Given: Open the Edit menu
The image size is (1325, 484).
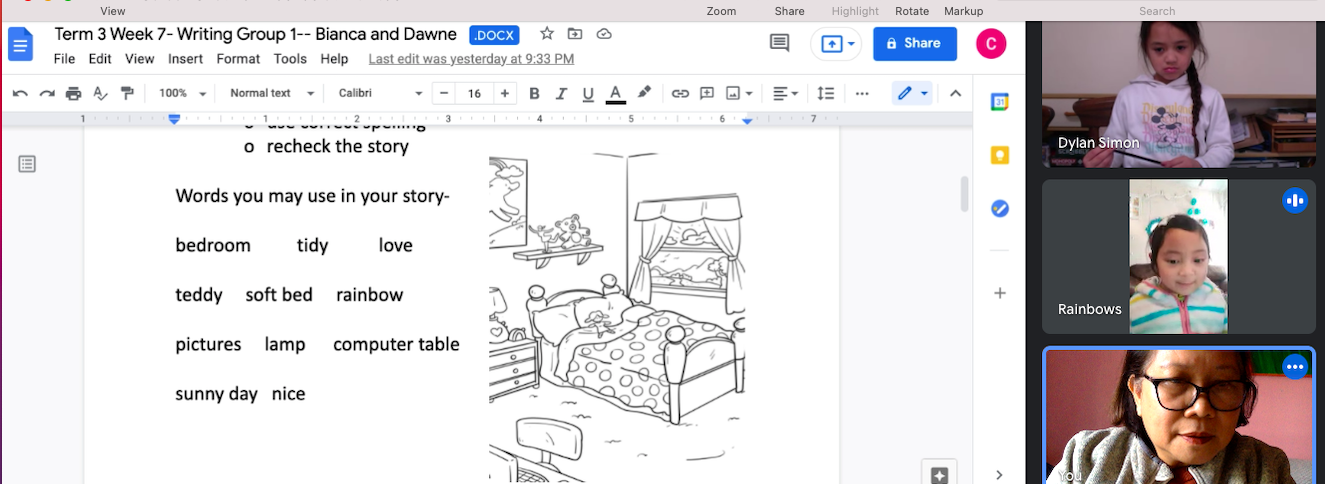Looking at the screenshot, I should point(100,59).
